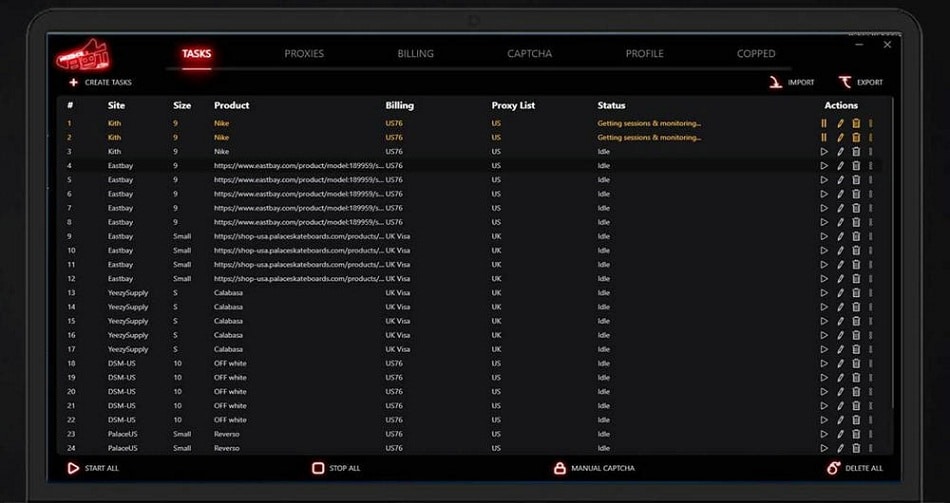Viewport: 950px width, 503px height.
Task: Open more options for task 11
Action: pos(871,265)
